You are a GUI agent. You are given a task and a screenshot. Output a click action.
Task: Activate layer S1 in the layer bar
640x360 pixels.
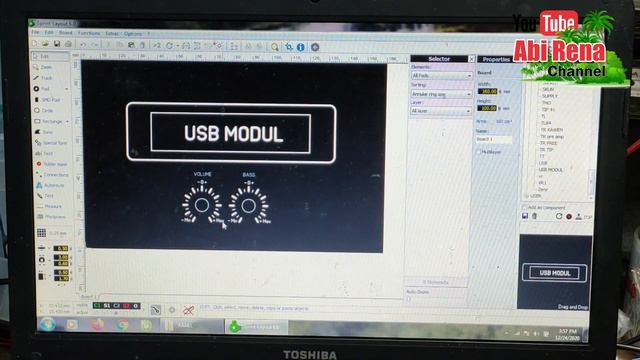click(107, 306)
